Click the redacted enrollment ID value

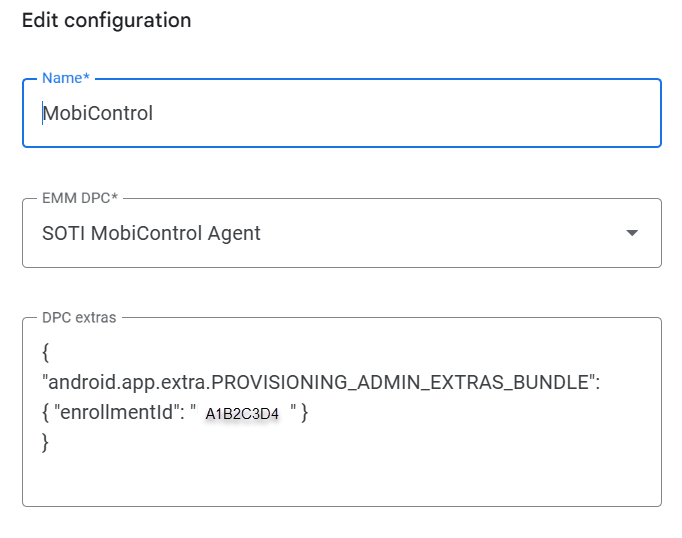coord(242,412)
